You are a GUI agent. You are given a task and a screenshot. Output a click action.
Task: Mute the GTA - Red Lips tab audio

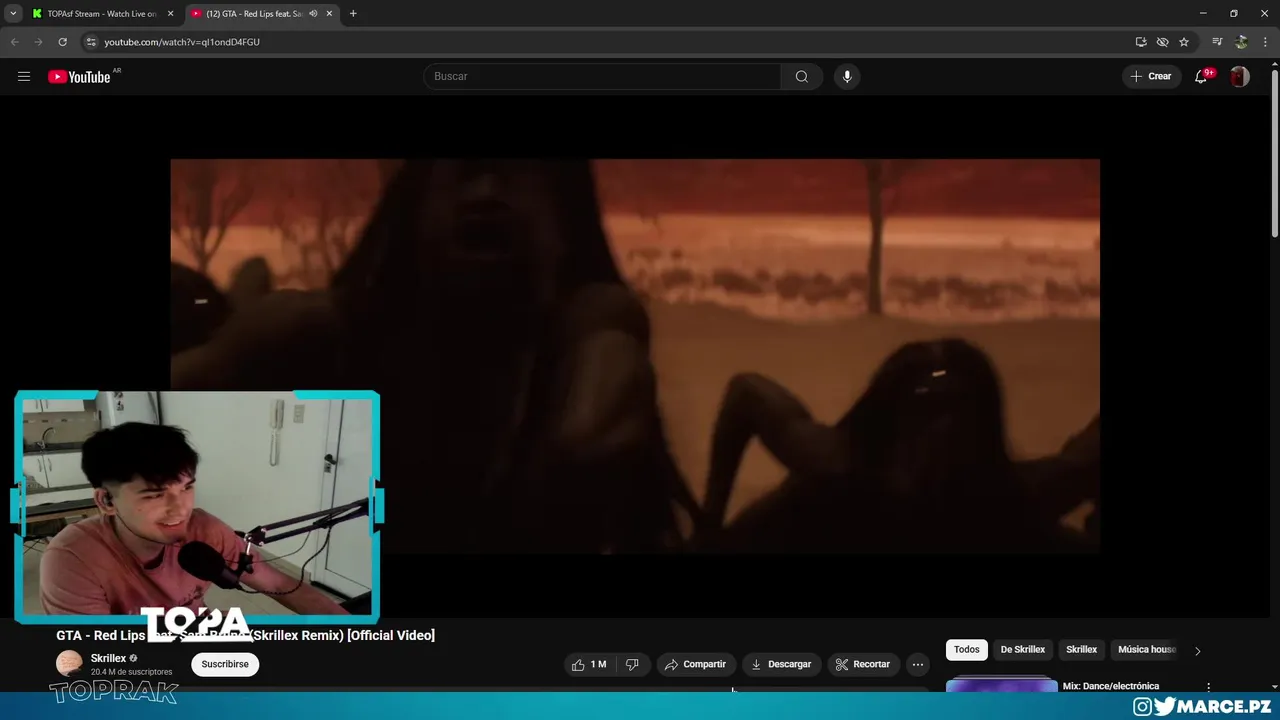point(313,14)
